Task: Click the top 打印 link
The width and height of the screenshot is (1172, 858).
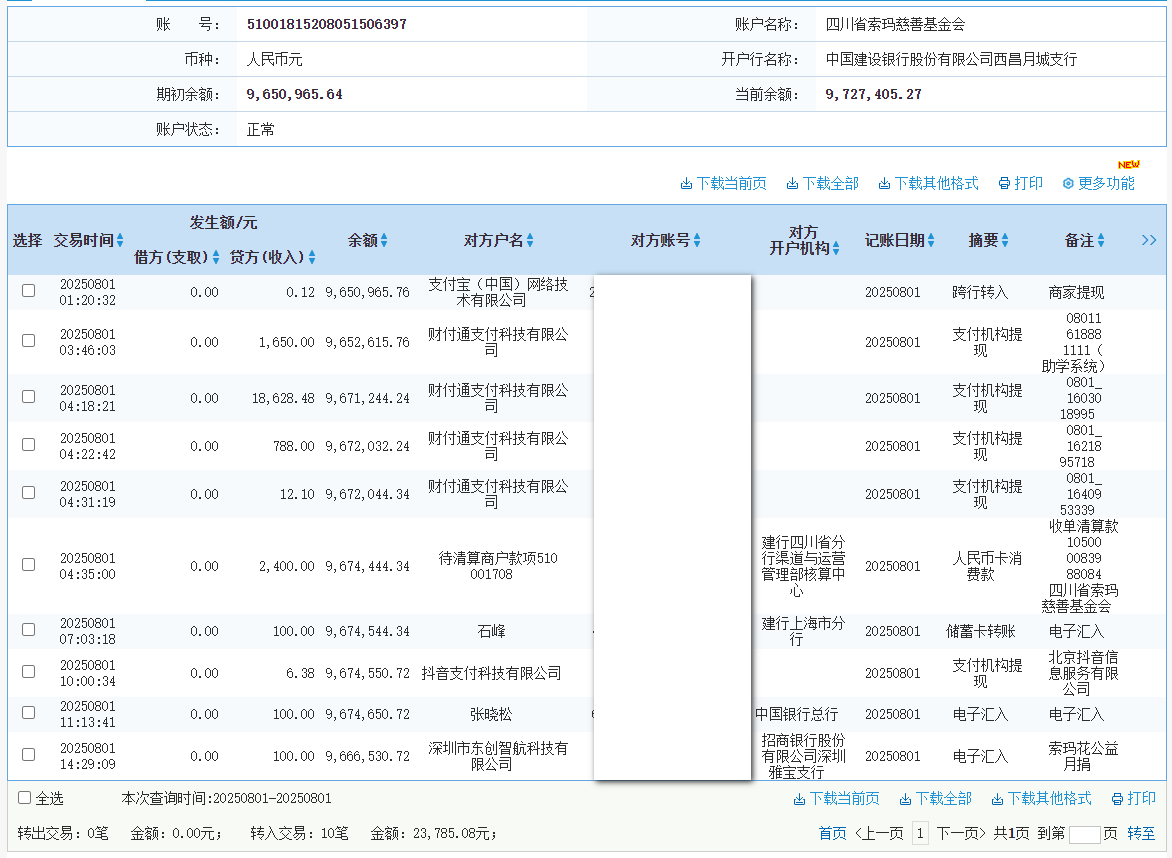Action: [1028, 184]
